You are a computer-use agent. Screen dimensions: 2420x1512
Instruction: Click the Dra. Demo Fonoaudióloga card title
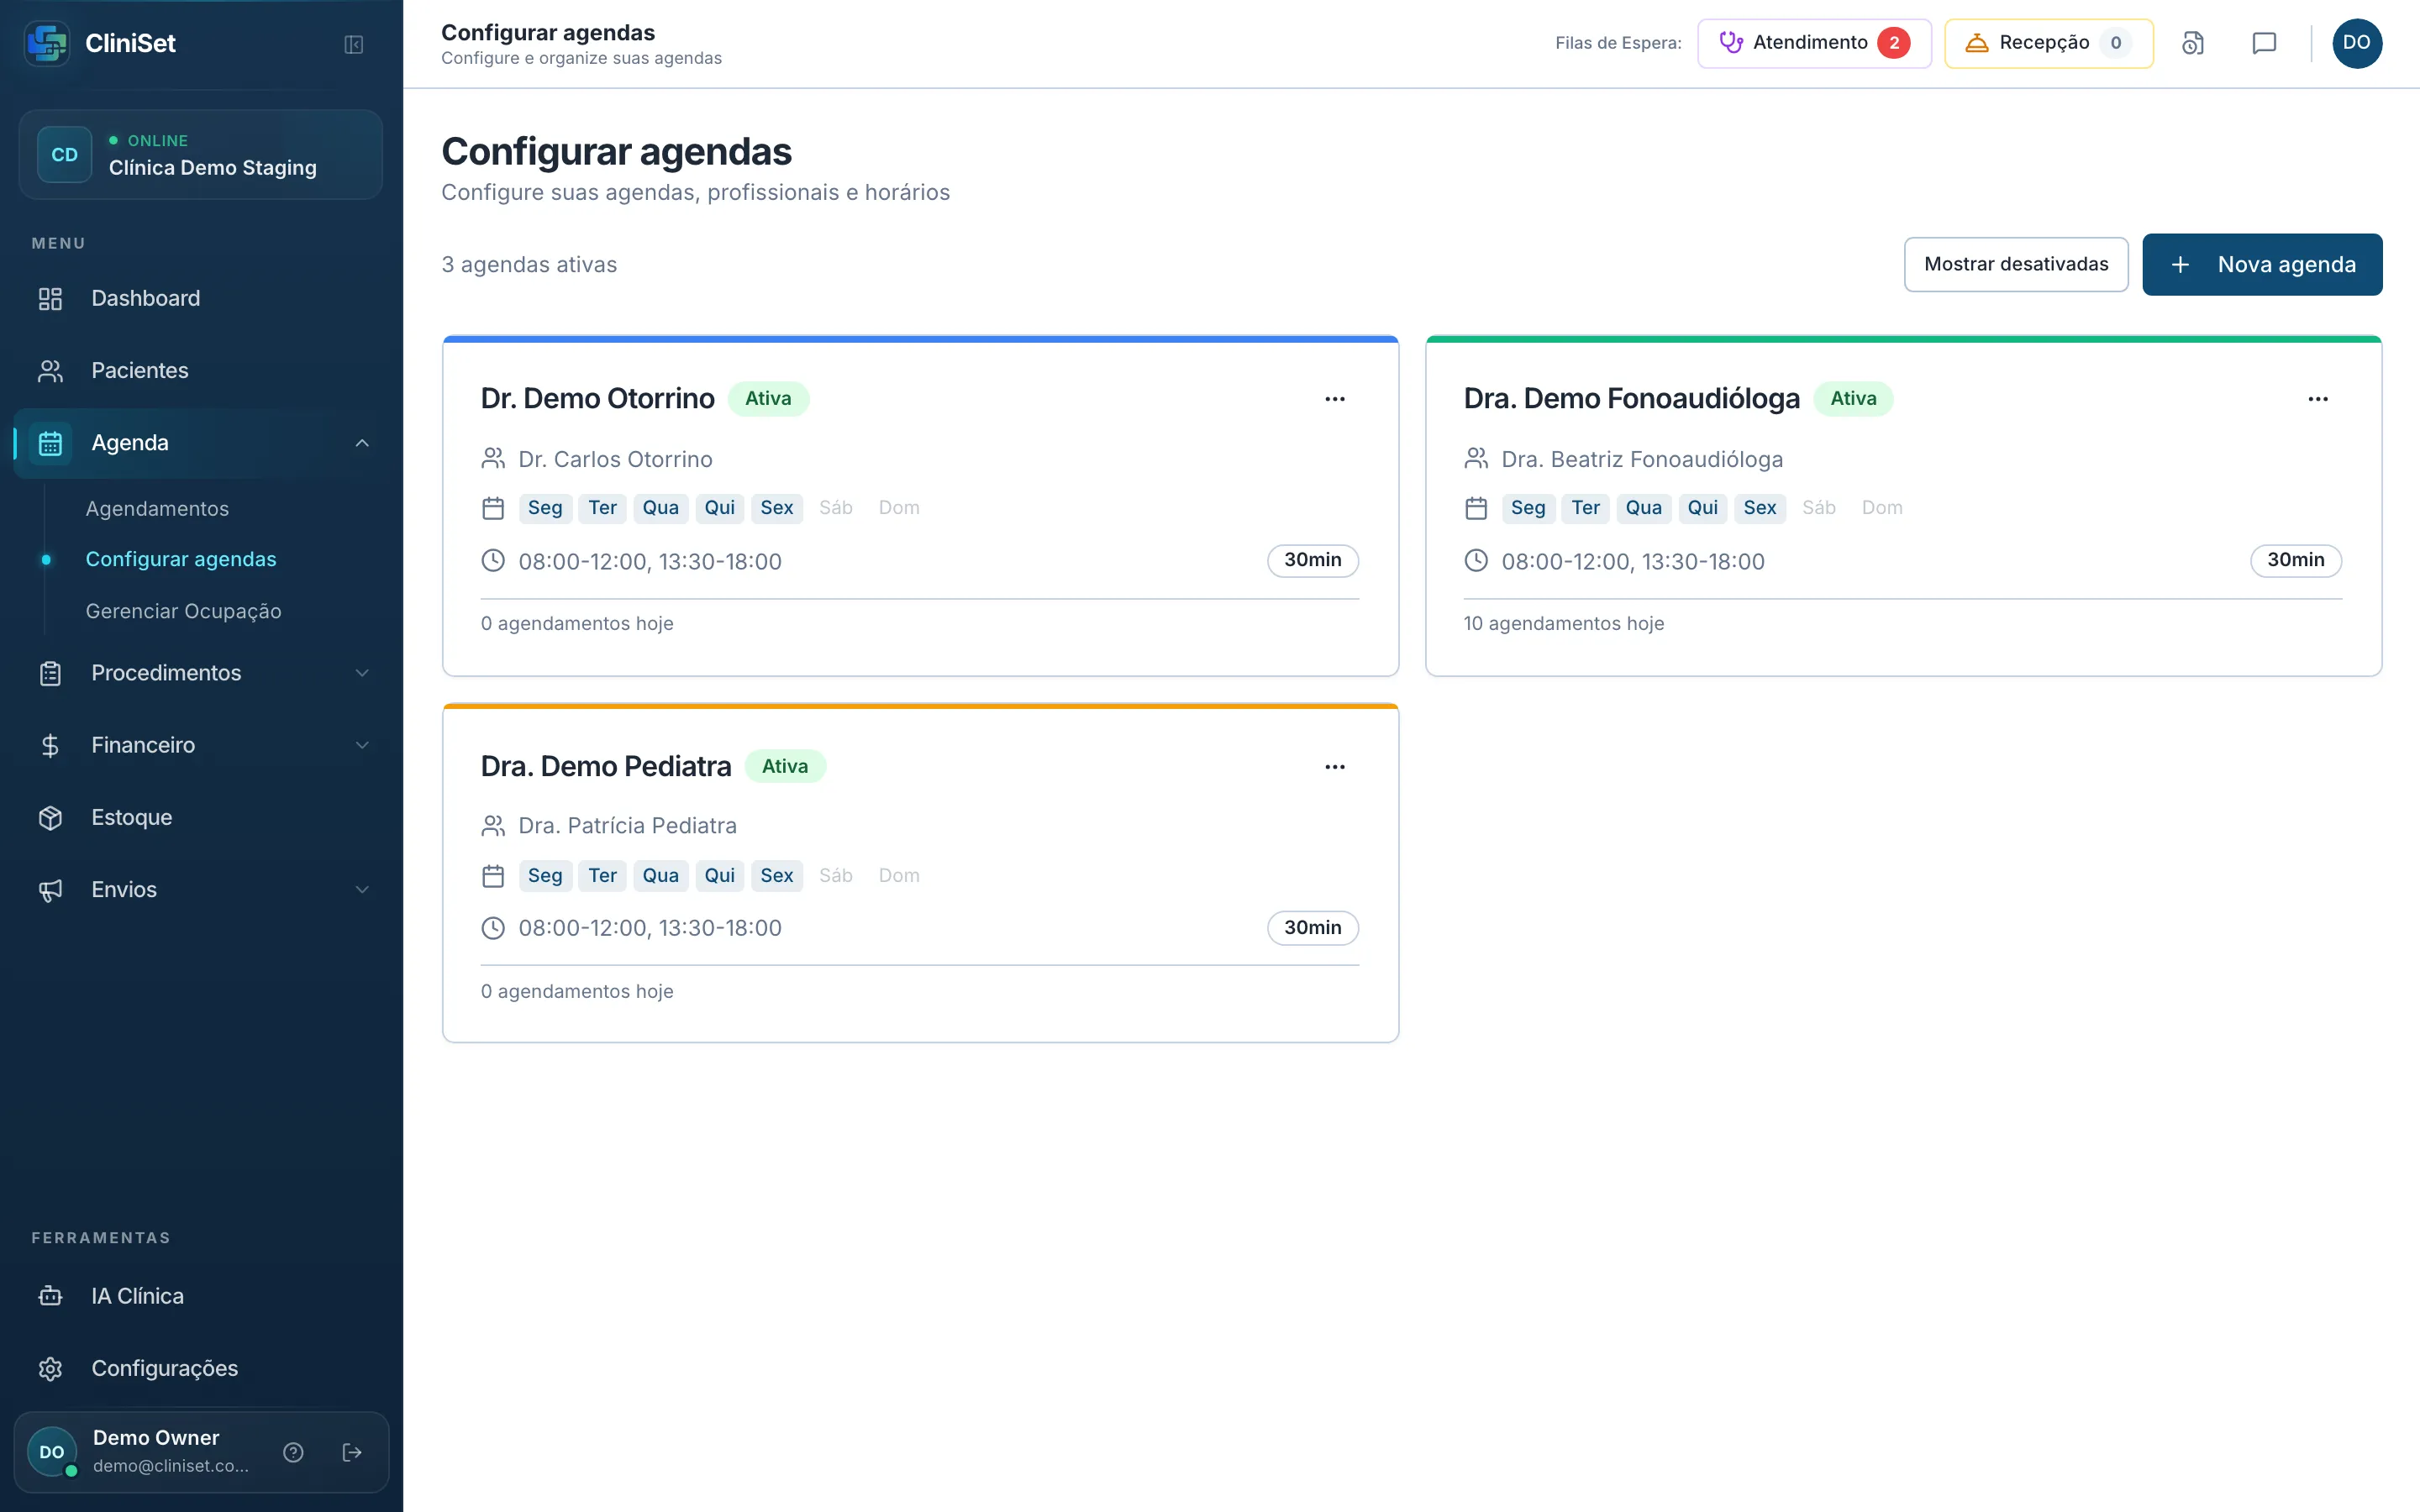1631,398
